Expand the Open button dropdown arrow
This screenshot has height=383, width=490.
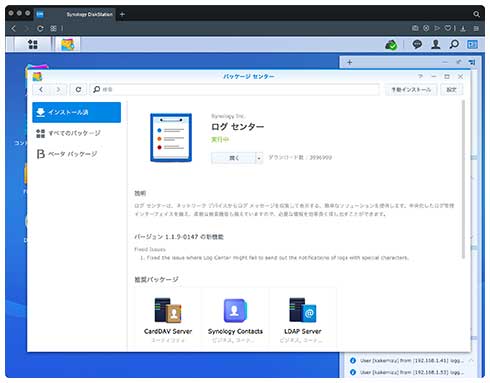click(259, 158)
